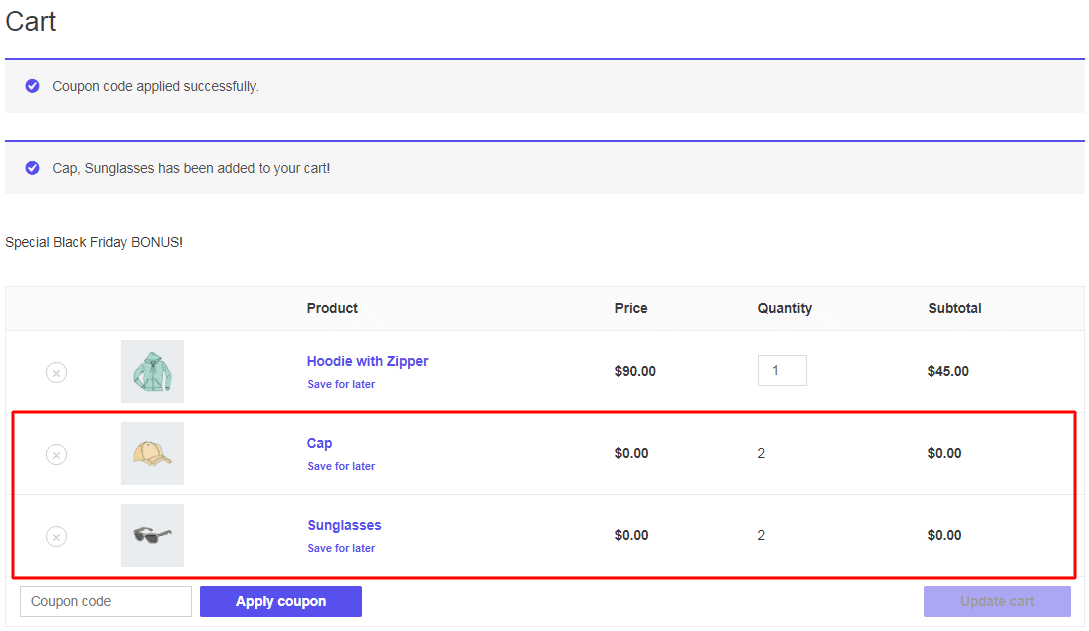Remove Cap from the cart
The height and width of the screenshot is (631, 1089).
click(56, 455)
